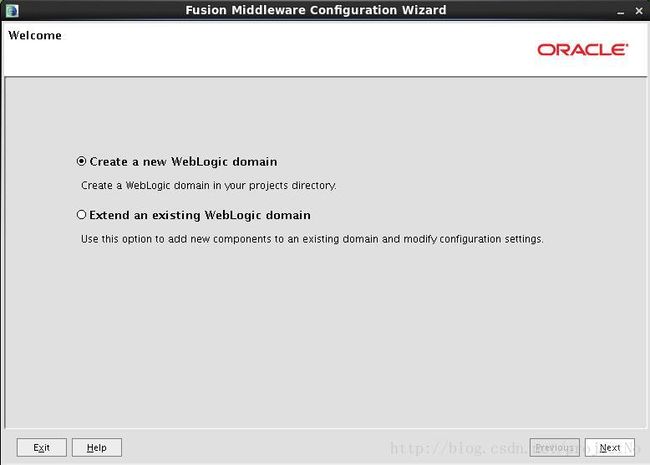Click the blank white header area beside Welcome

(290, 50)
